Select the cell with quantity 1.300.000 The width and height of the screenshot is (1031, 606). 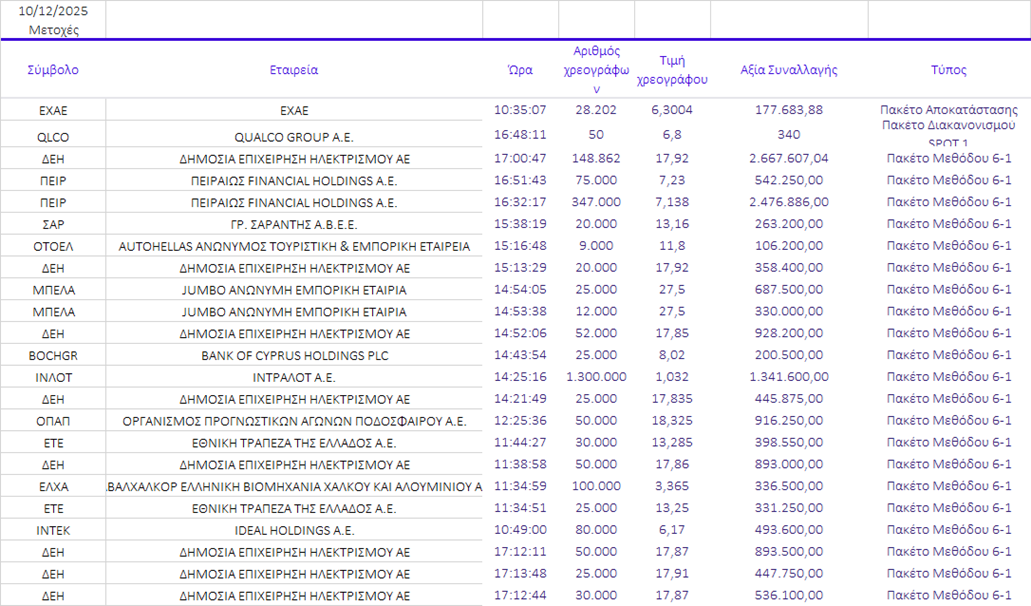click(x=596, y=377)
